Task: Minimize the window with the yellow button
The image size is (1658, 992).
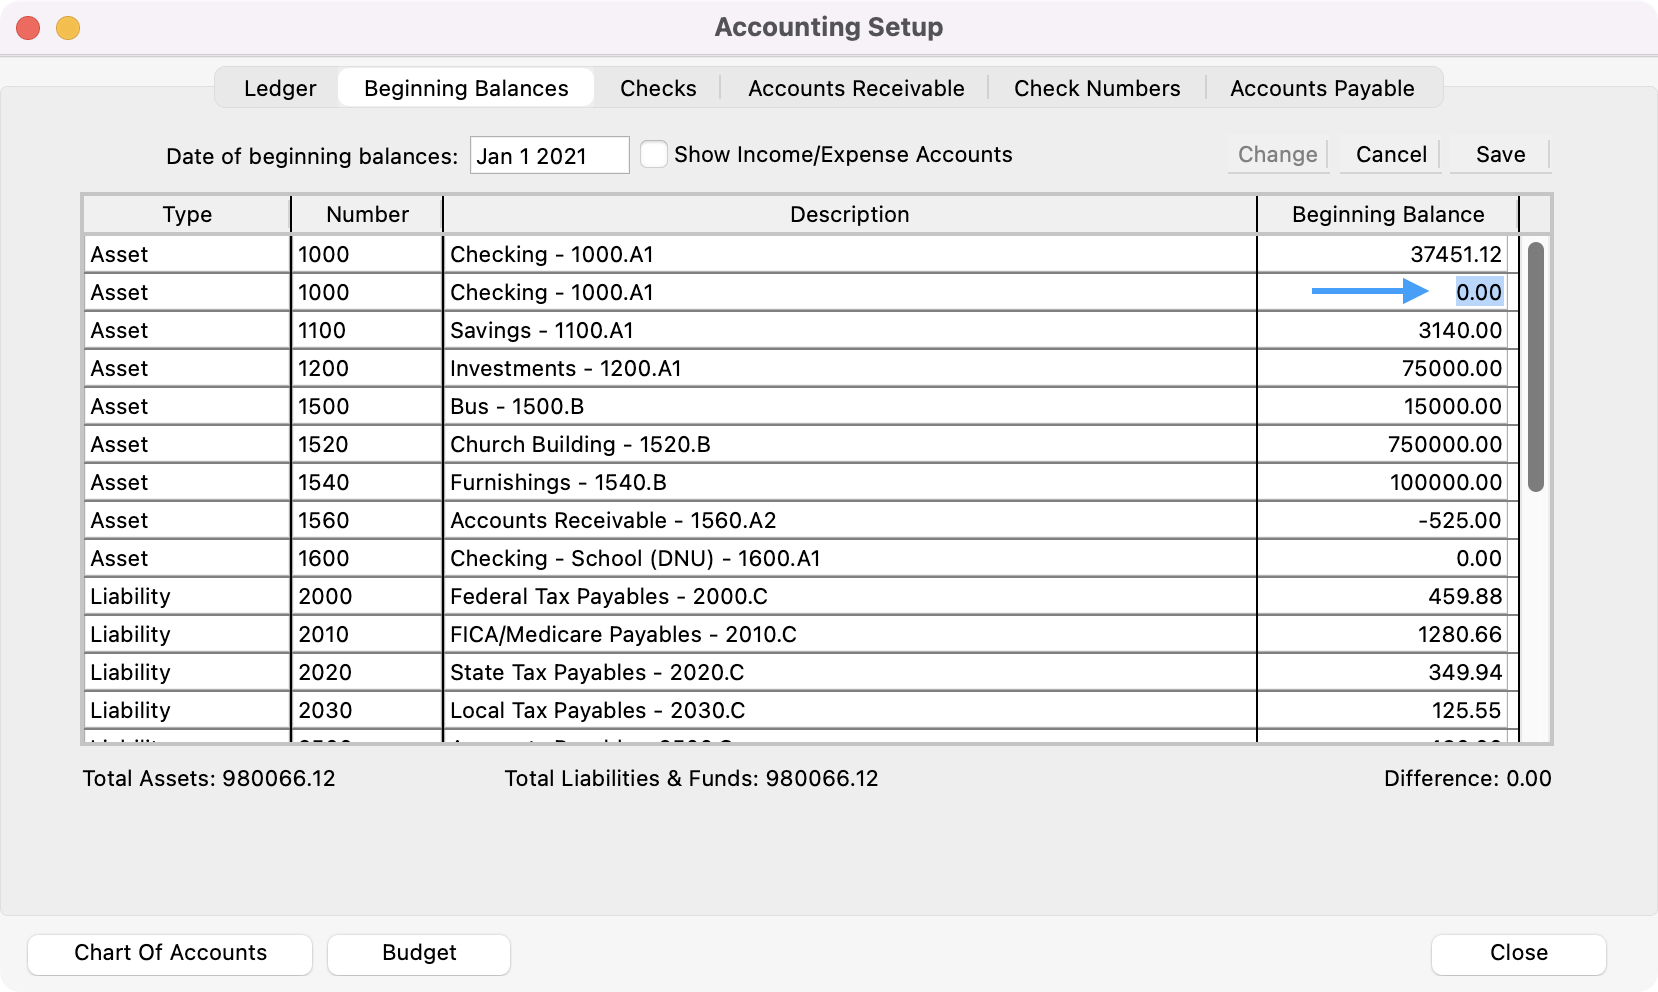Action: pos(68,28)
